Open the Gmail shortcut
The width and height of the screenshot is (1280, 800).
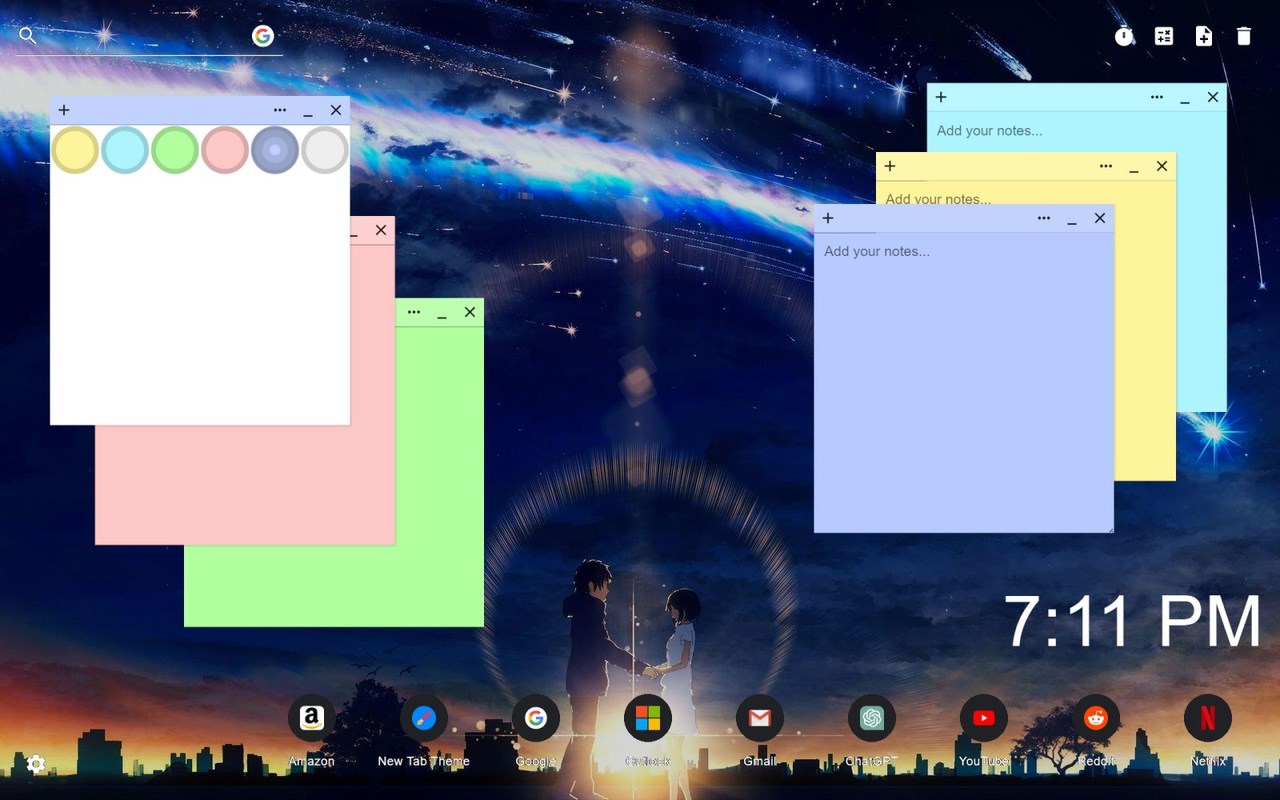tap(760, 718)
